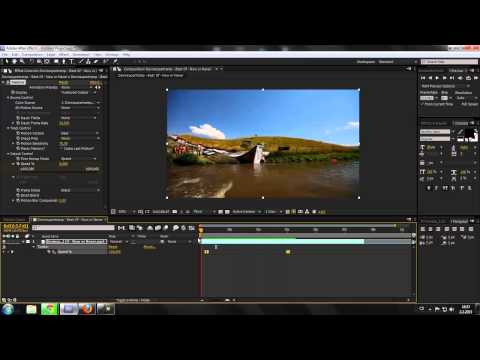The image size is (480, 360).
Task: Open the Graph Editor in timeline
Action: (x=192, y=228)
